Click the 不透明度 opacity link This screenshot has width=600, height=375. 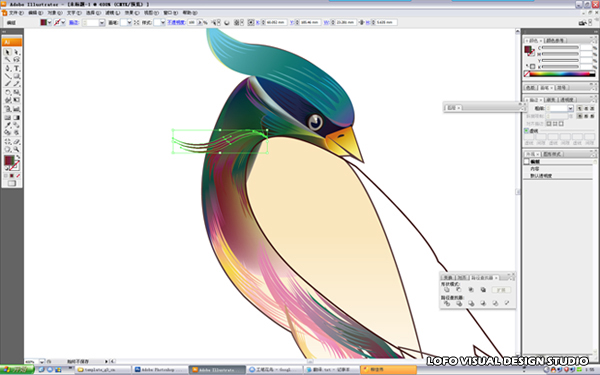coord(176,23)
